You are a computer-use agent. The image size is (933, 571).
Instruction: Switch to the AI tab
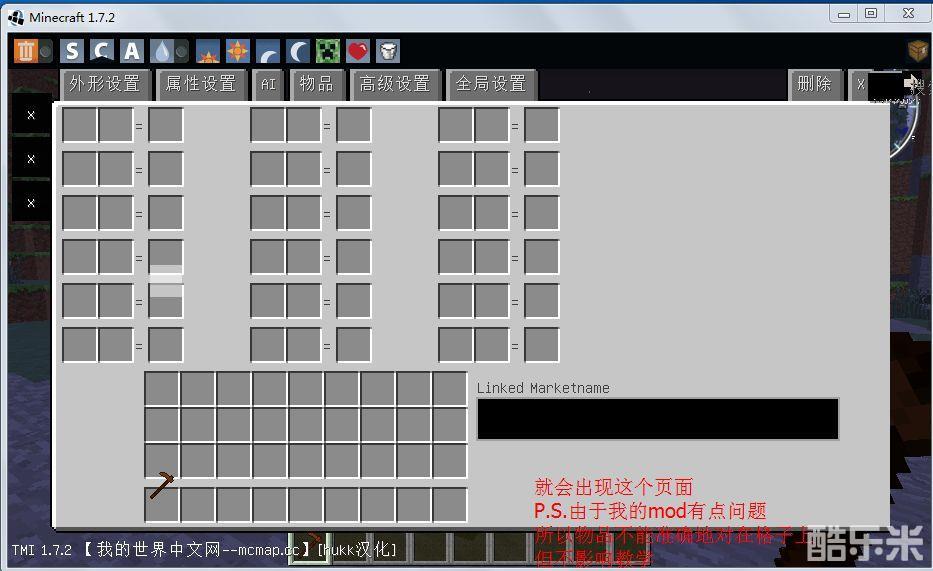(268, 84)
